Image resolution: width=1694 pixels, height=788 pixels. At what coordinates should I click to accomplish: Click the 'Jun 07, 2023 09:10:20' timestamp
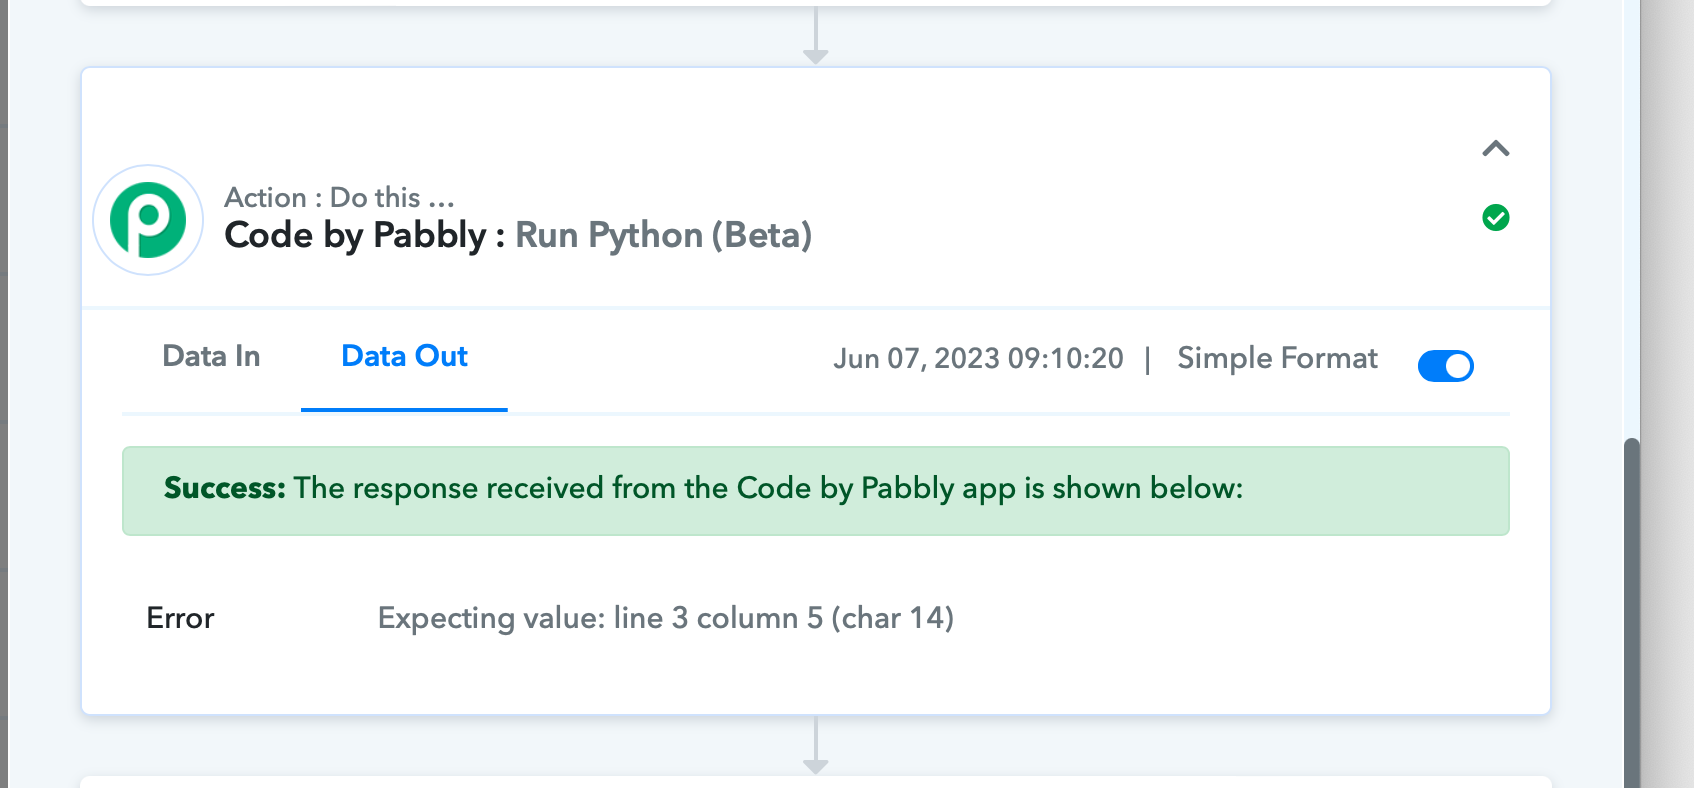pyautogui.click(x=978, y=358)
